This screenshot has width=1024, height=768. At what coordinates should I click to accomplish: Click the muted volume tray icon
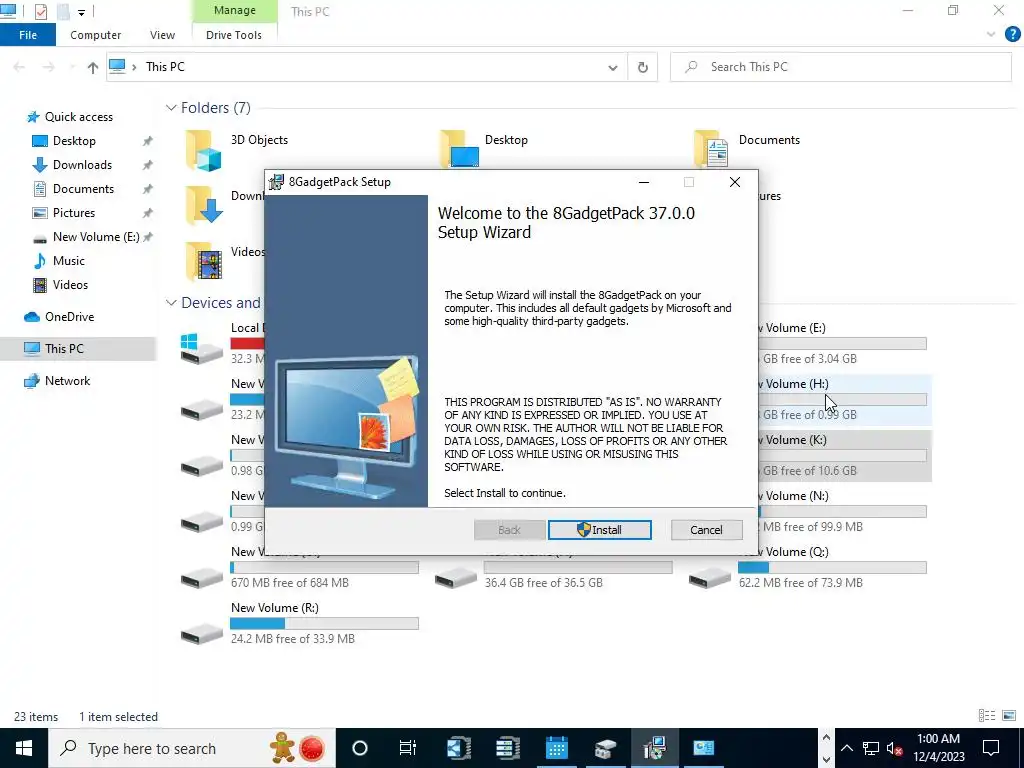coord(894,748)
